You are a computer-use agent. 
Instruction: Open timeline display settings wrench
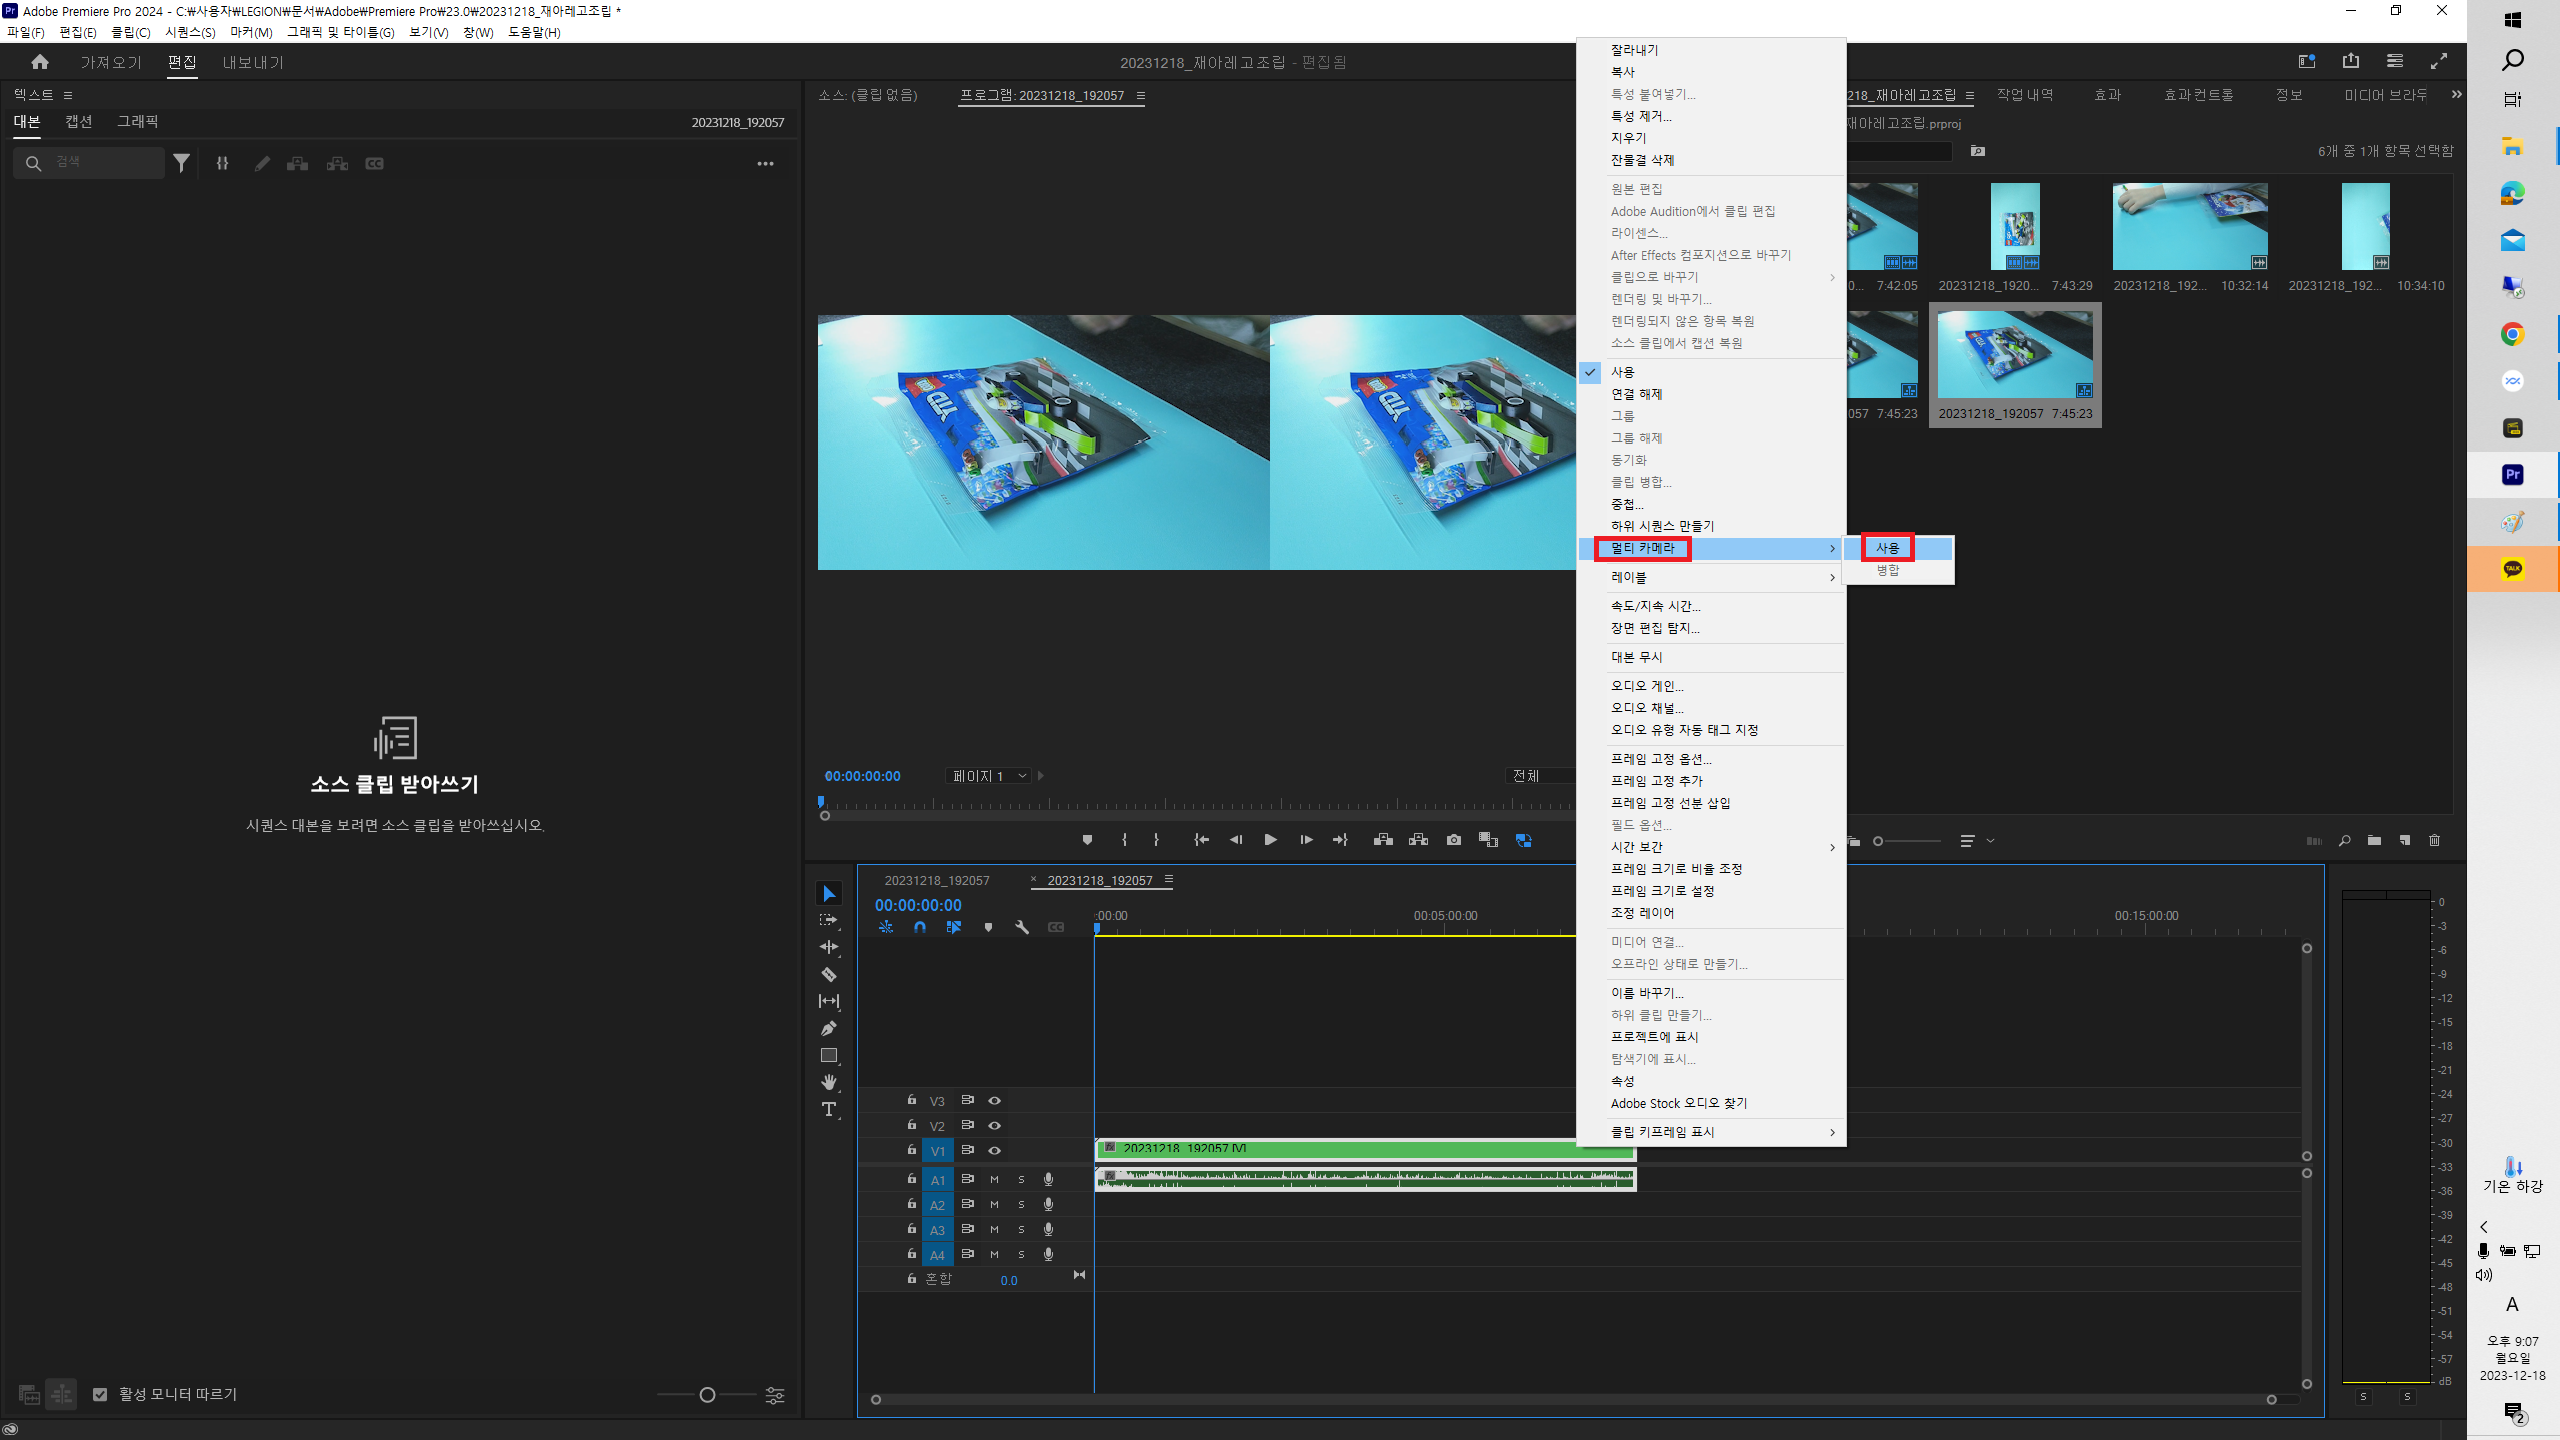click(1021, 927)
